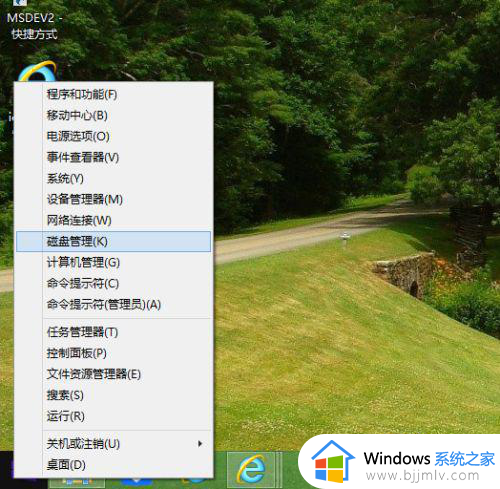Image resolution: width=500 pixels, height=489 pixels.
Task: Open 文件资源管理器(E)
Action: click(x=113, y=374)
